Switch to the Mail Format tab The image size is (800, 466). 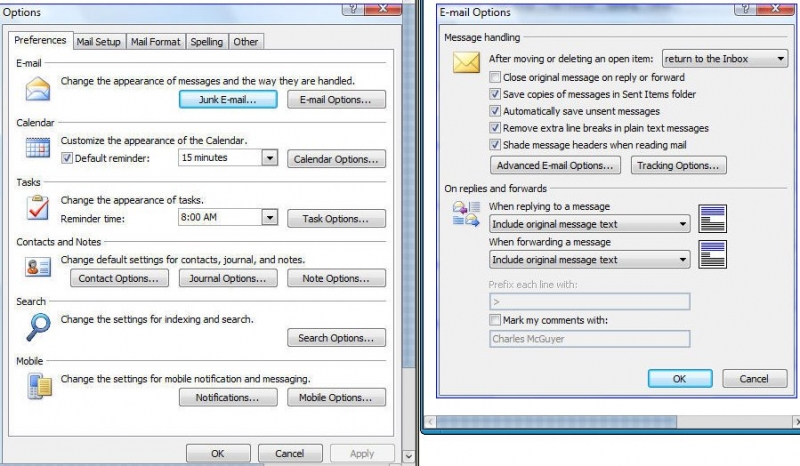[x=156, y=42]
